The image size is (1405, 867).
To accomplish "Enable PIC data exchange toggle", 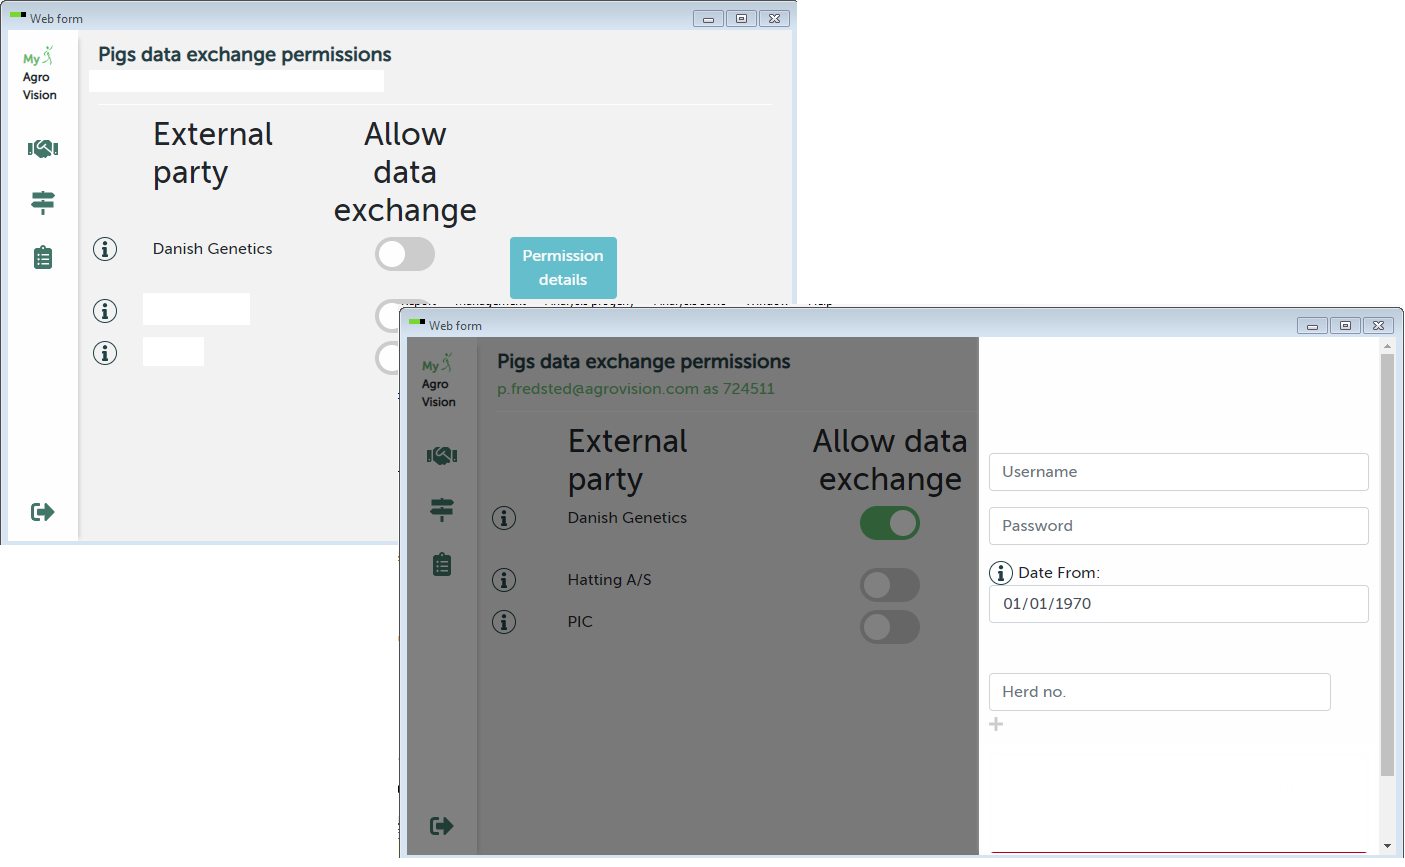I will (890, 627).
